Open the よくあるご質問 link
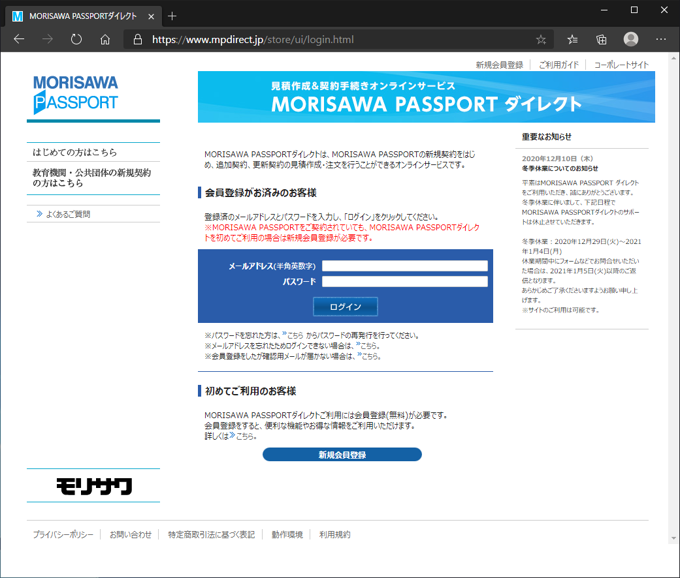 68,214
